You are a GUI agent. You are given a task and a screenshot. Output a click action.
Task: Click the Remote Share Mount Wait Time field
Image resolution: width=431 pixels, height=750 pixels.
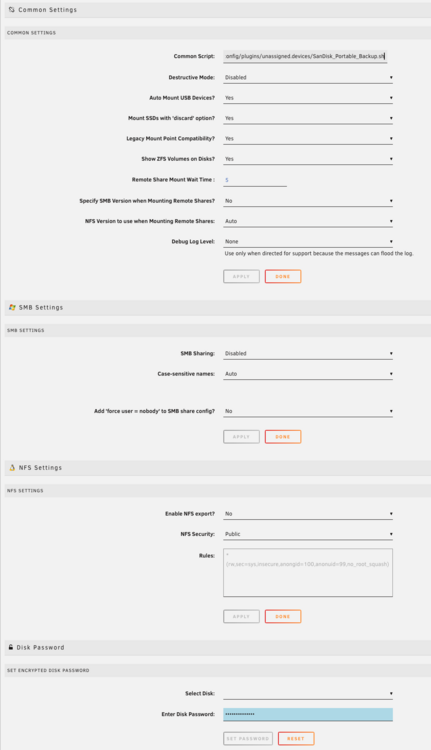click(x=255, y=180)
